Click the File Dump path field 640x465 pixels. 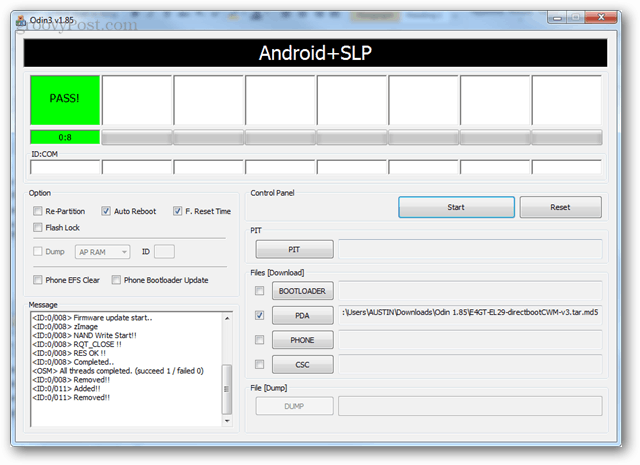coord(470,406)
